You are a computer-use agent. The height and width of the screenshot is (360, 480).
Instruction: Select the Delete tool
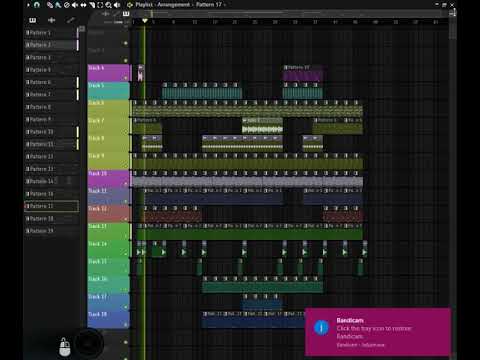pyautogui.click(x=67, y=5)
